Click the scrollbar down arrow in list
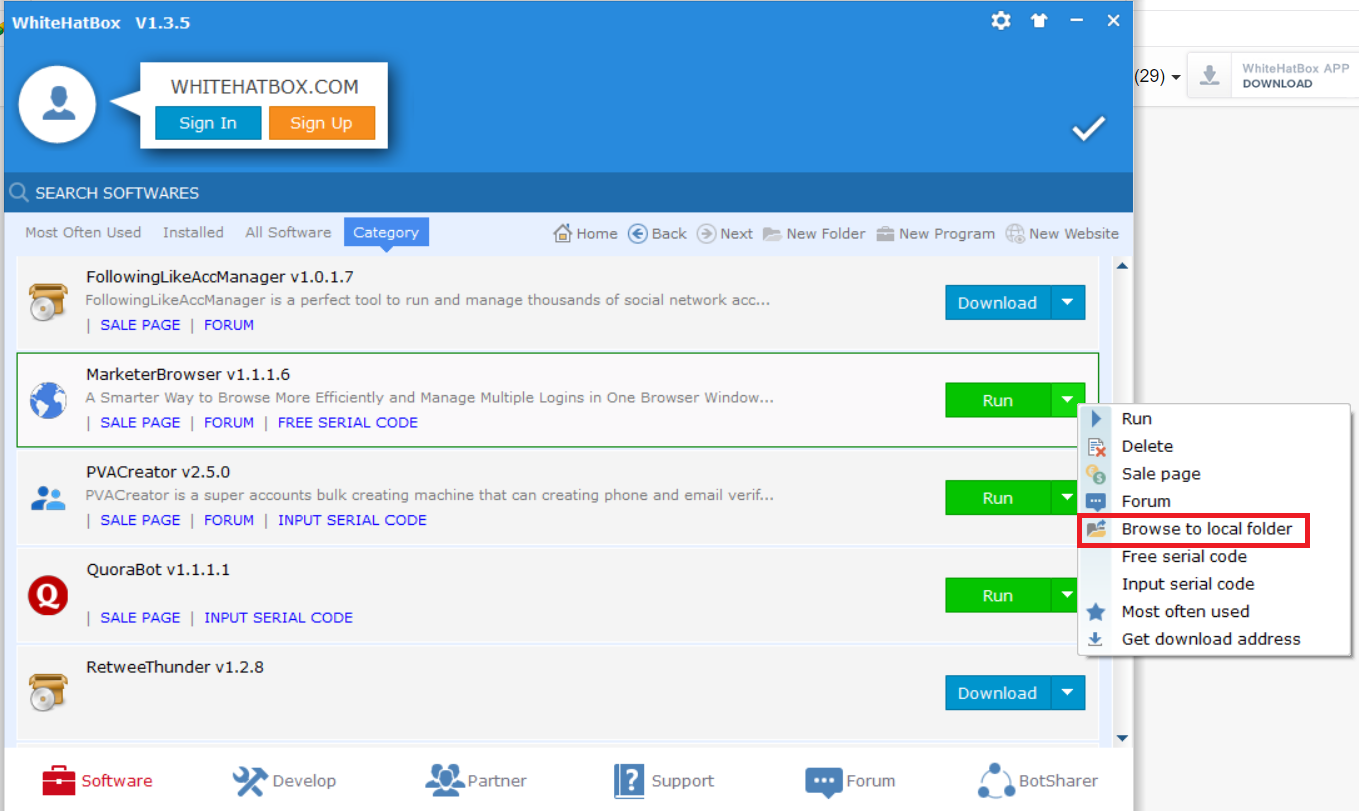Image resolution: width=1359 pixels, height=811 pixels. click(1122, 738)
